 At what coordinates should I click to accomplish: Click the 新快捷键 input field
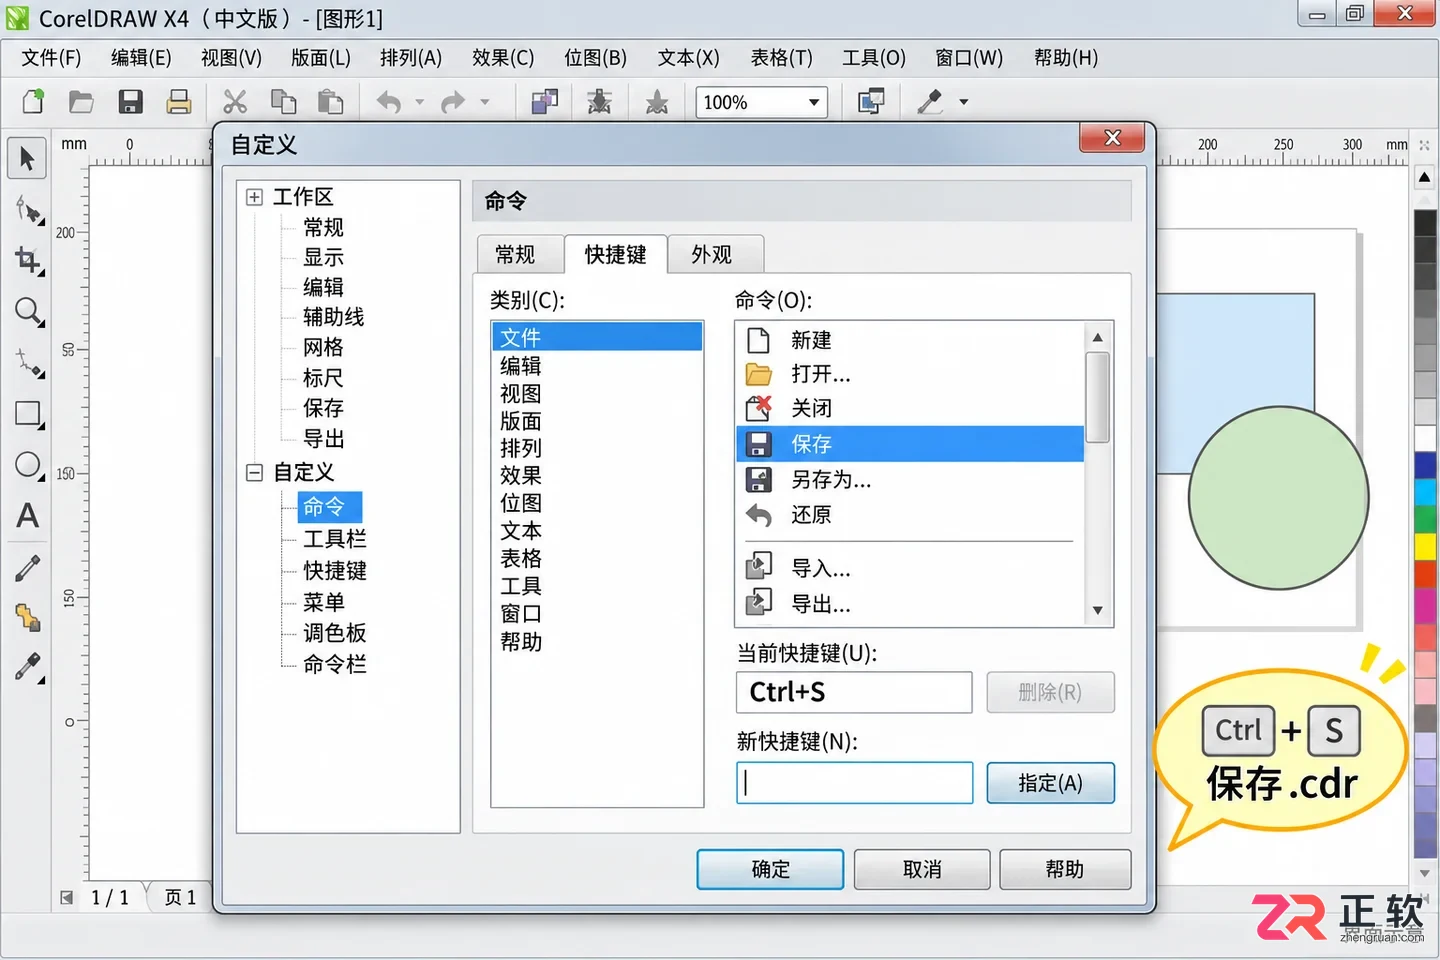(855, 783)
